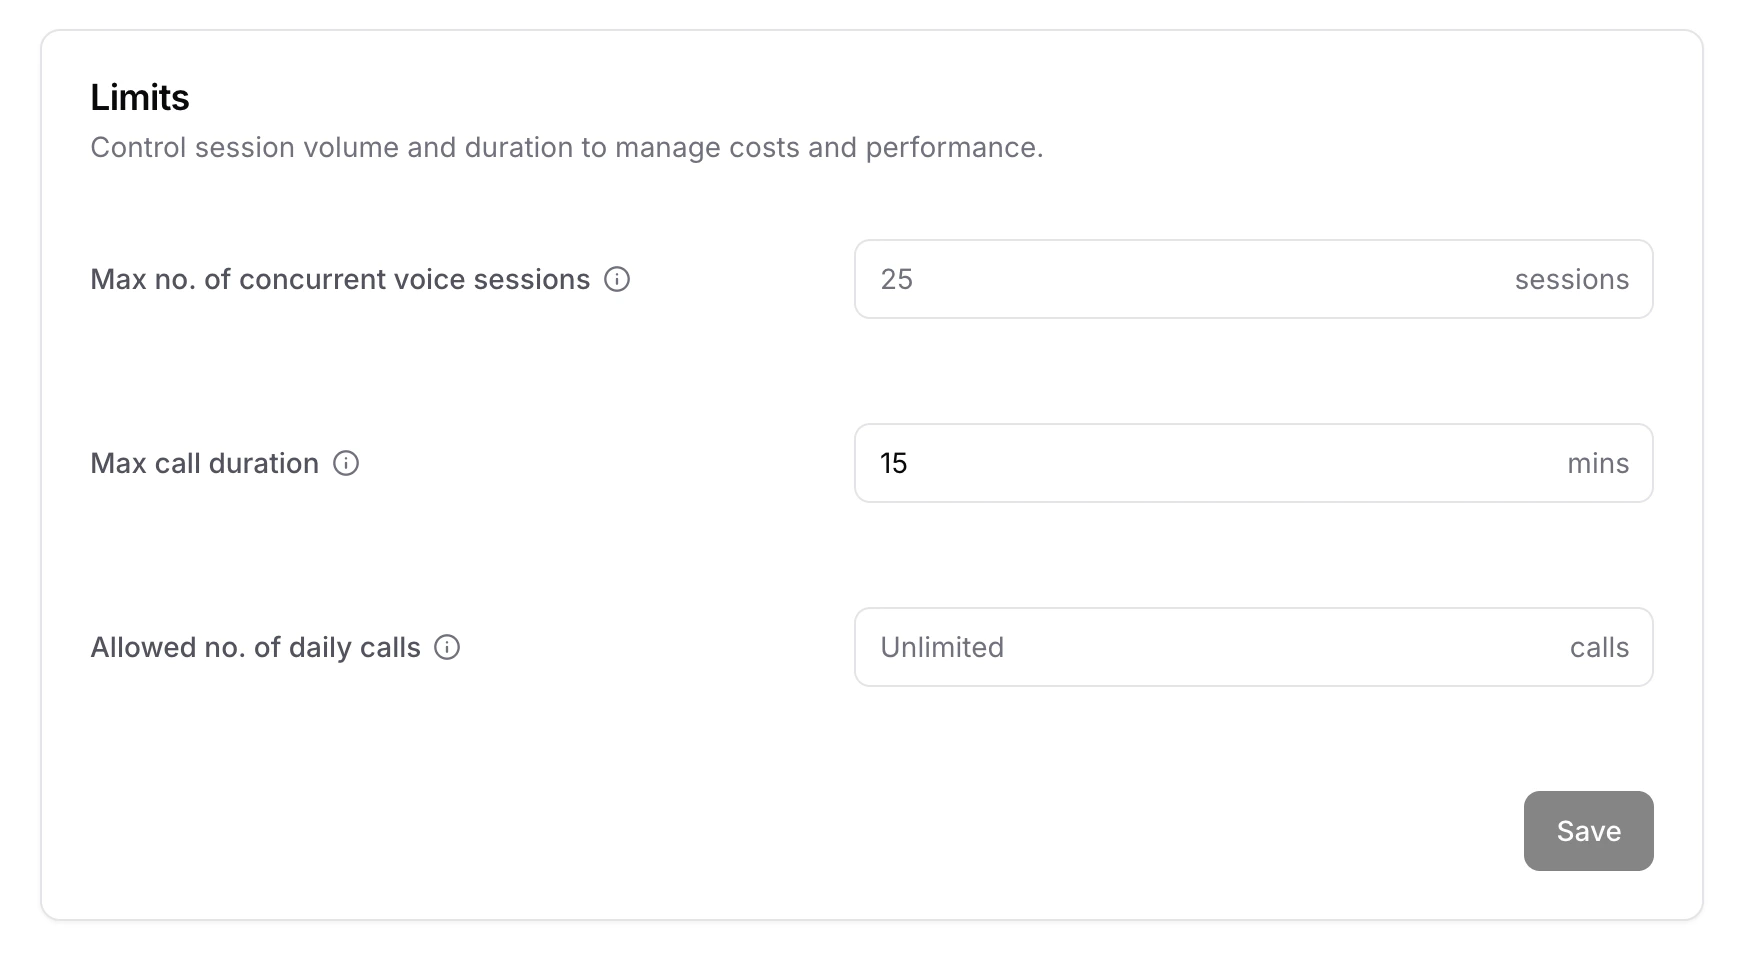Click the mins label in duration field
1738x960 pixels.
pos(1599,463)
